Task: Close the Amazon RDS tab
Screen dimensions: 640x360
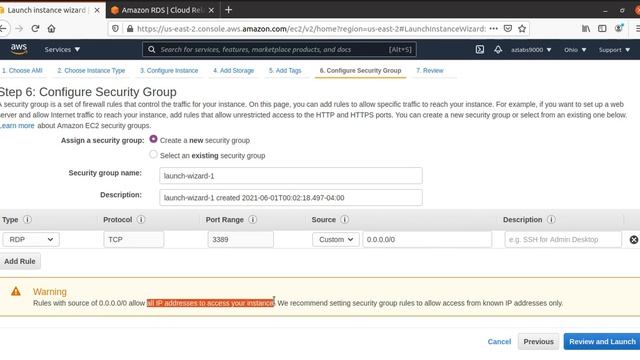Action: coord(211,10)
